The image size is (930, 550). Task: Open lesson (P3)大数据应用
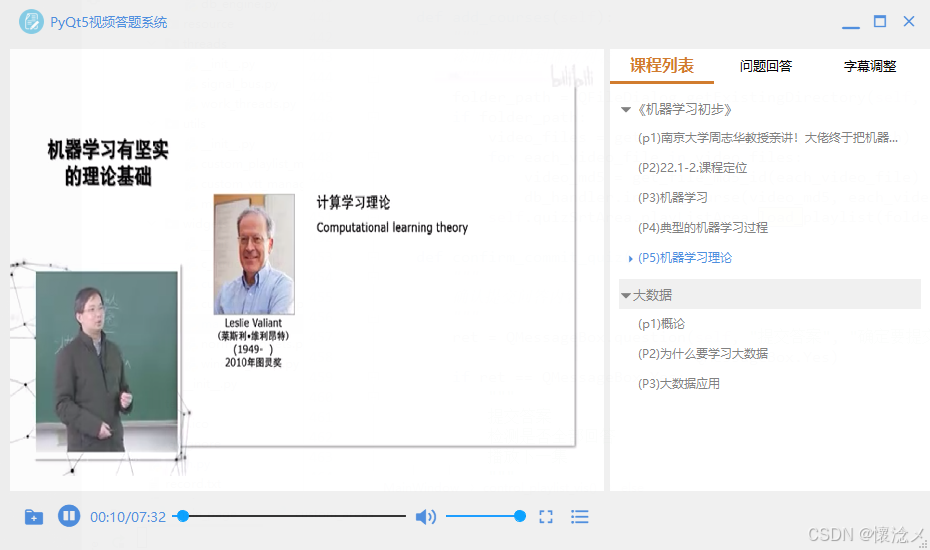pyautogui.click(x=679, y=384)
